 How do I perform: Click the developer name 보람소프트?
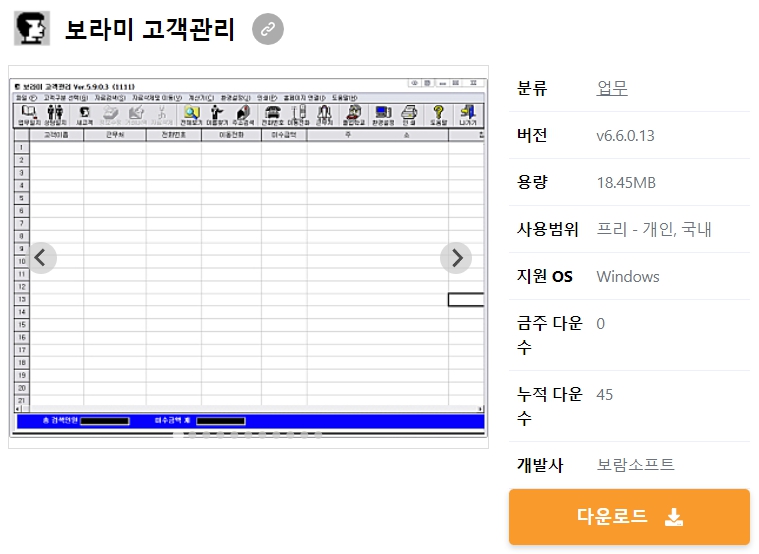636,465
